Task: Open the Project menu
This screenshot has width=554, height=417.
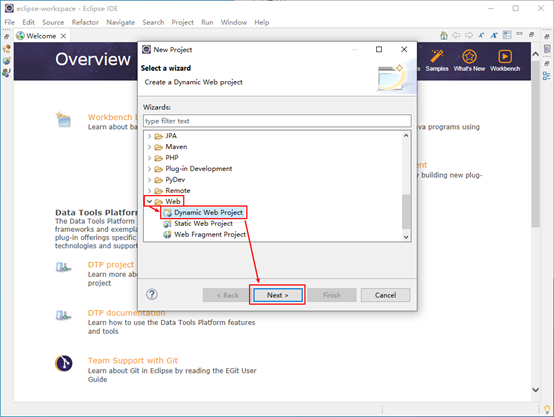Action: point(183,22)
